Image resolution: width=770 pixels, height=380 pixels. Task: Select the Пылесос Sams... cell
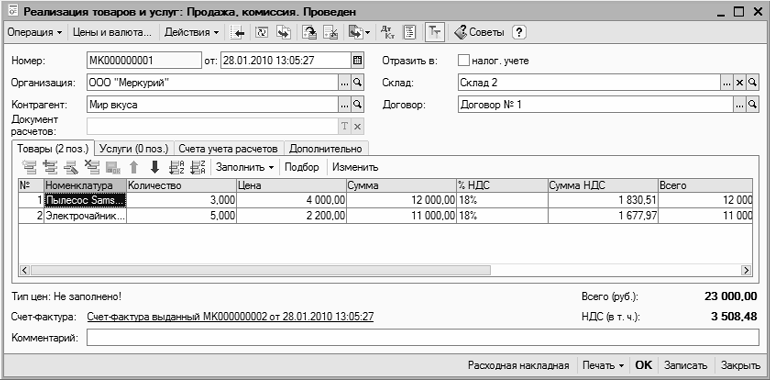coord(85,200)
